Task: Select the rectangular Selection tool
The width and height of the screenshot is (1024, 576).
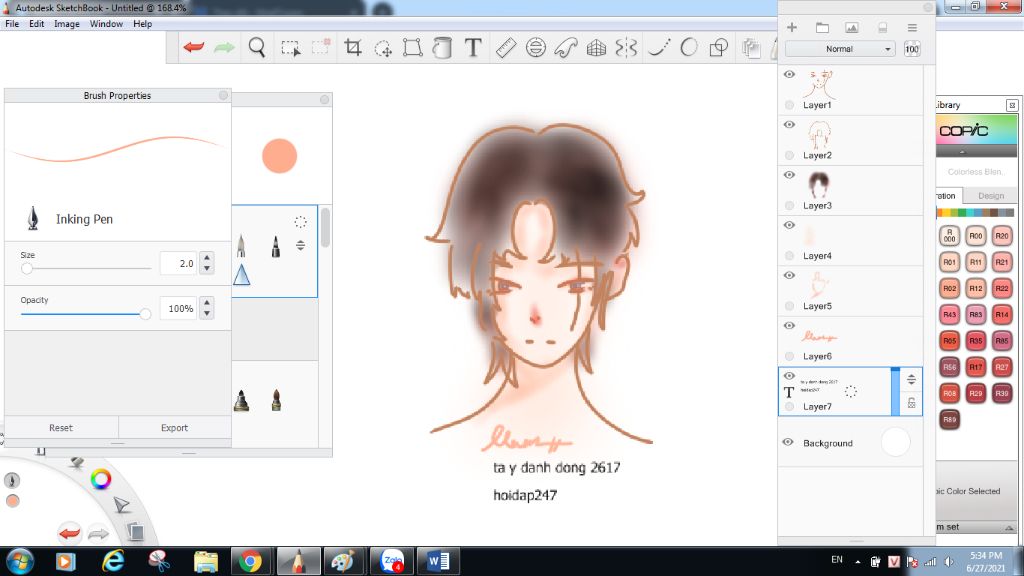Action: click(290, 48)
